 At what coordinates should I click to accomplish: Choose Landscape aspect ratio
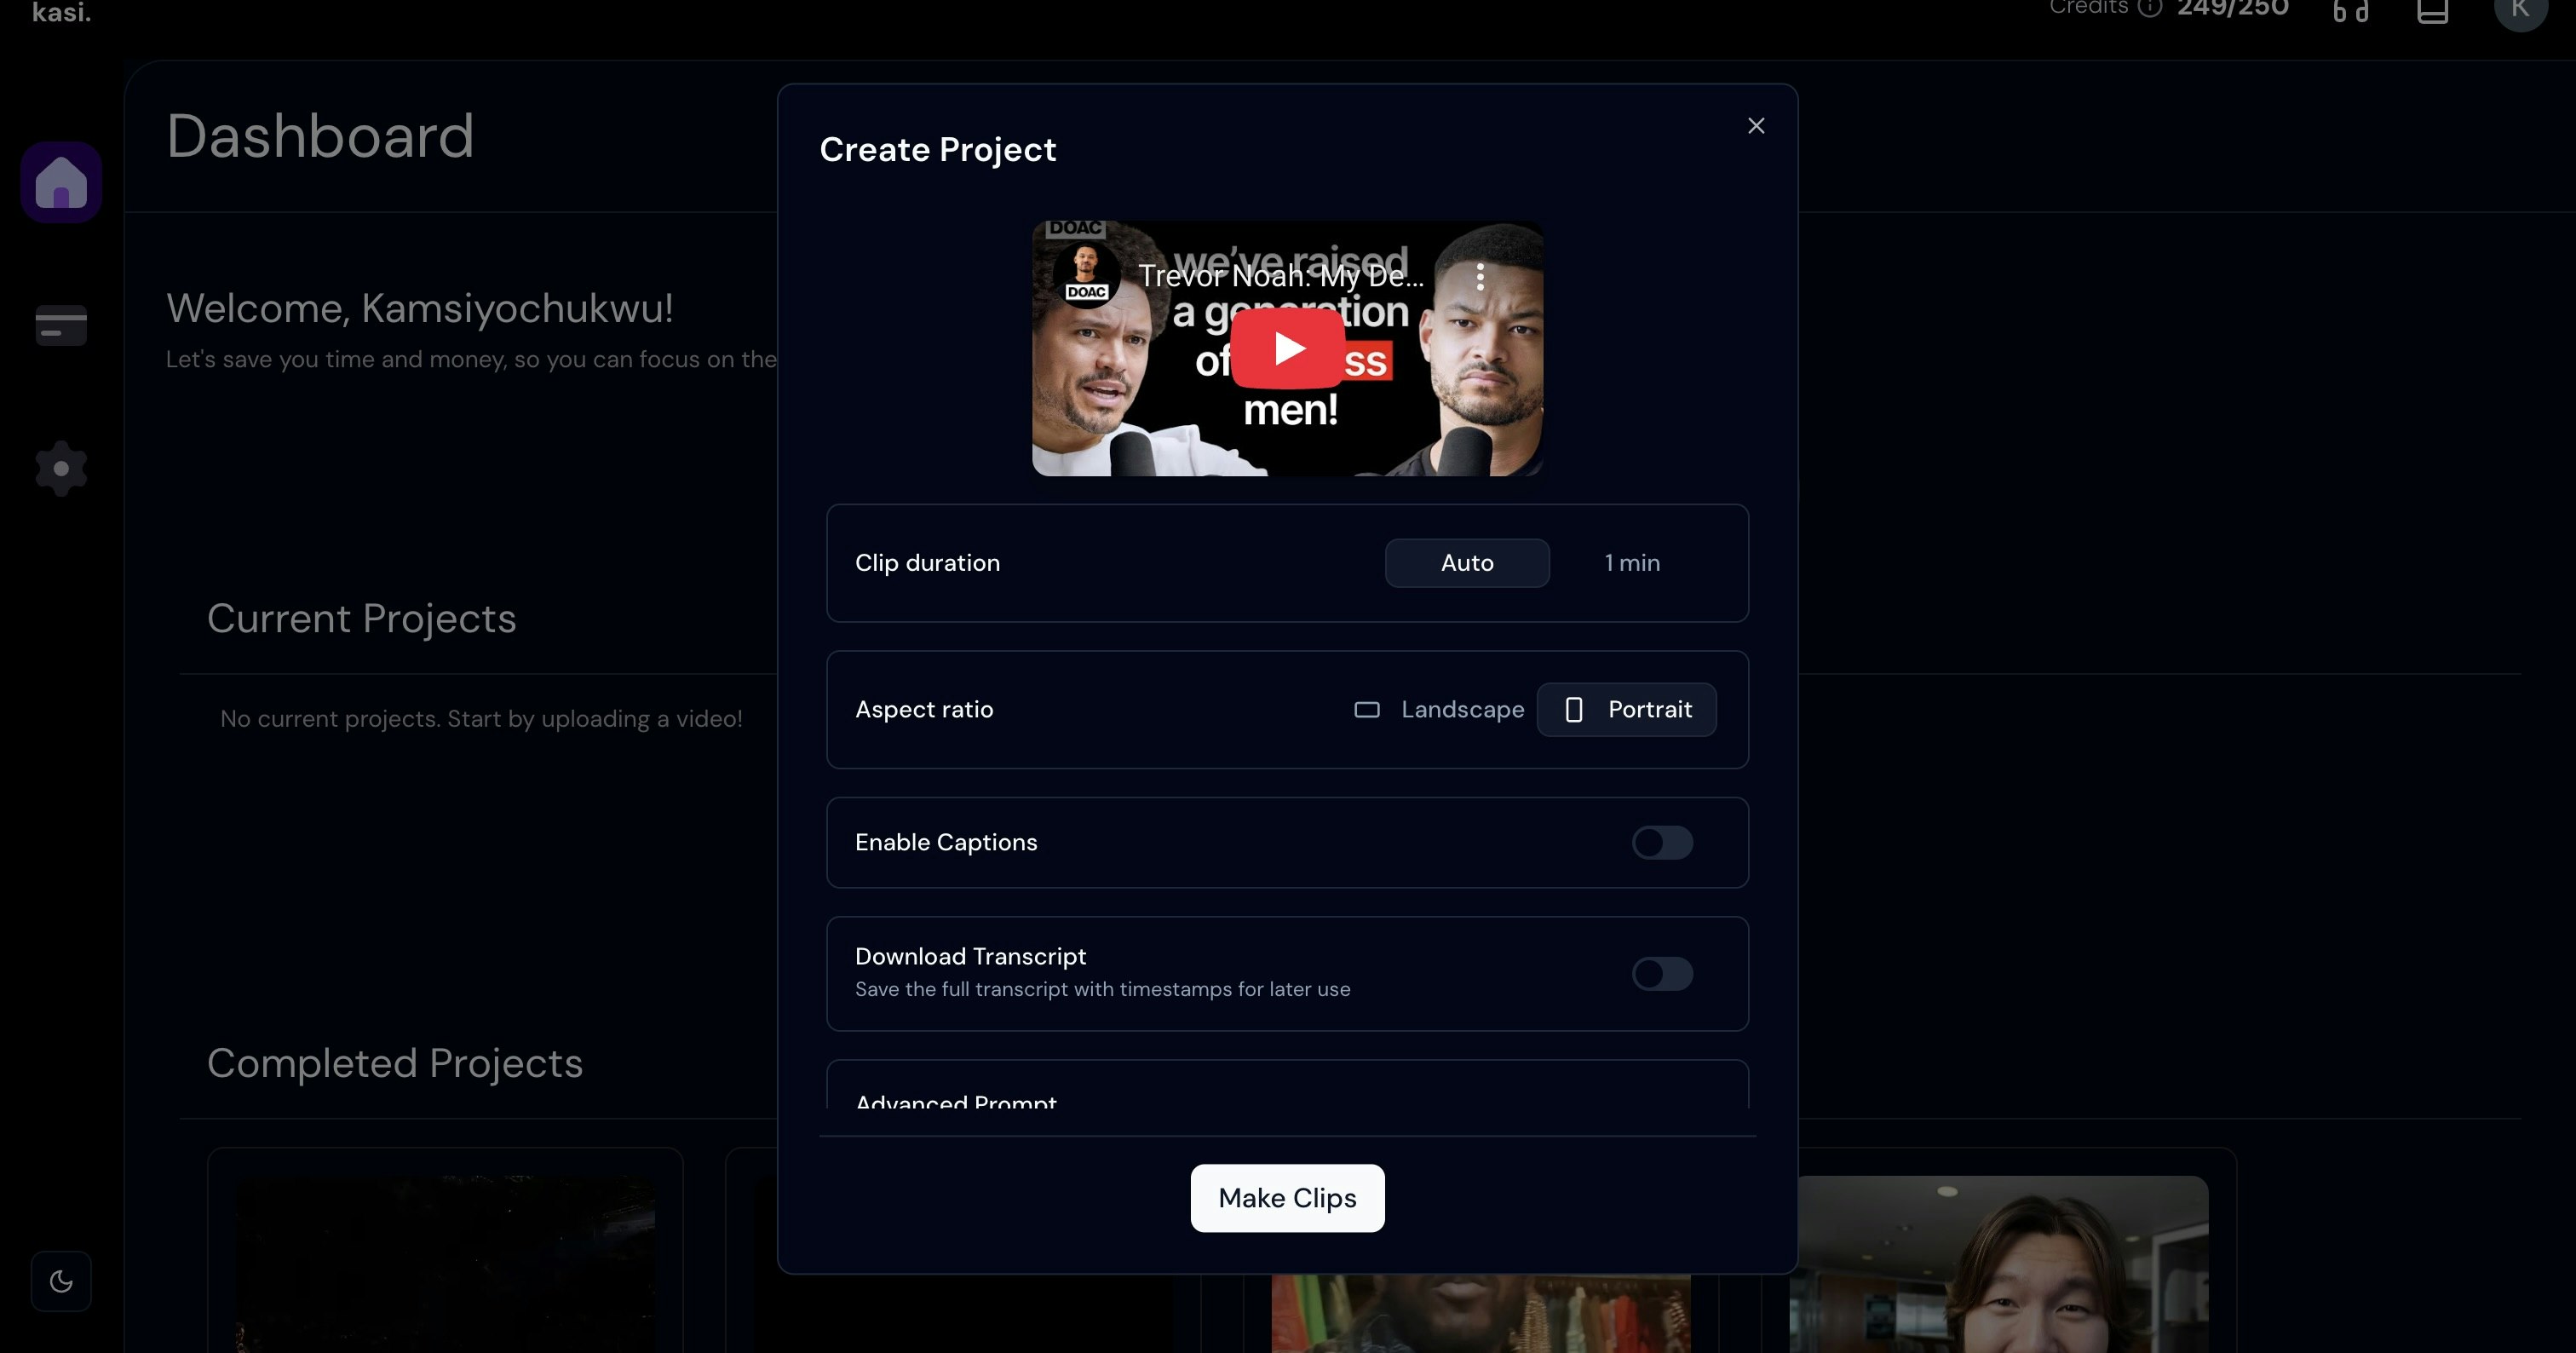click(x=1439, y=710)
